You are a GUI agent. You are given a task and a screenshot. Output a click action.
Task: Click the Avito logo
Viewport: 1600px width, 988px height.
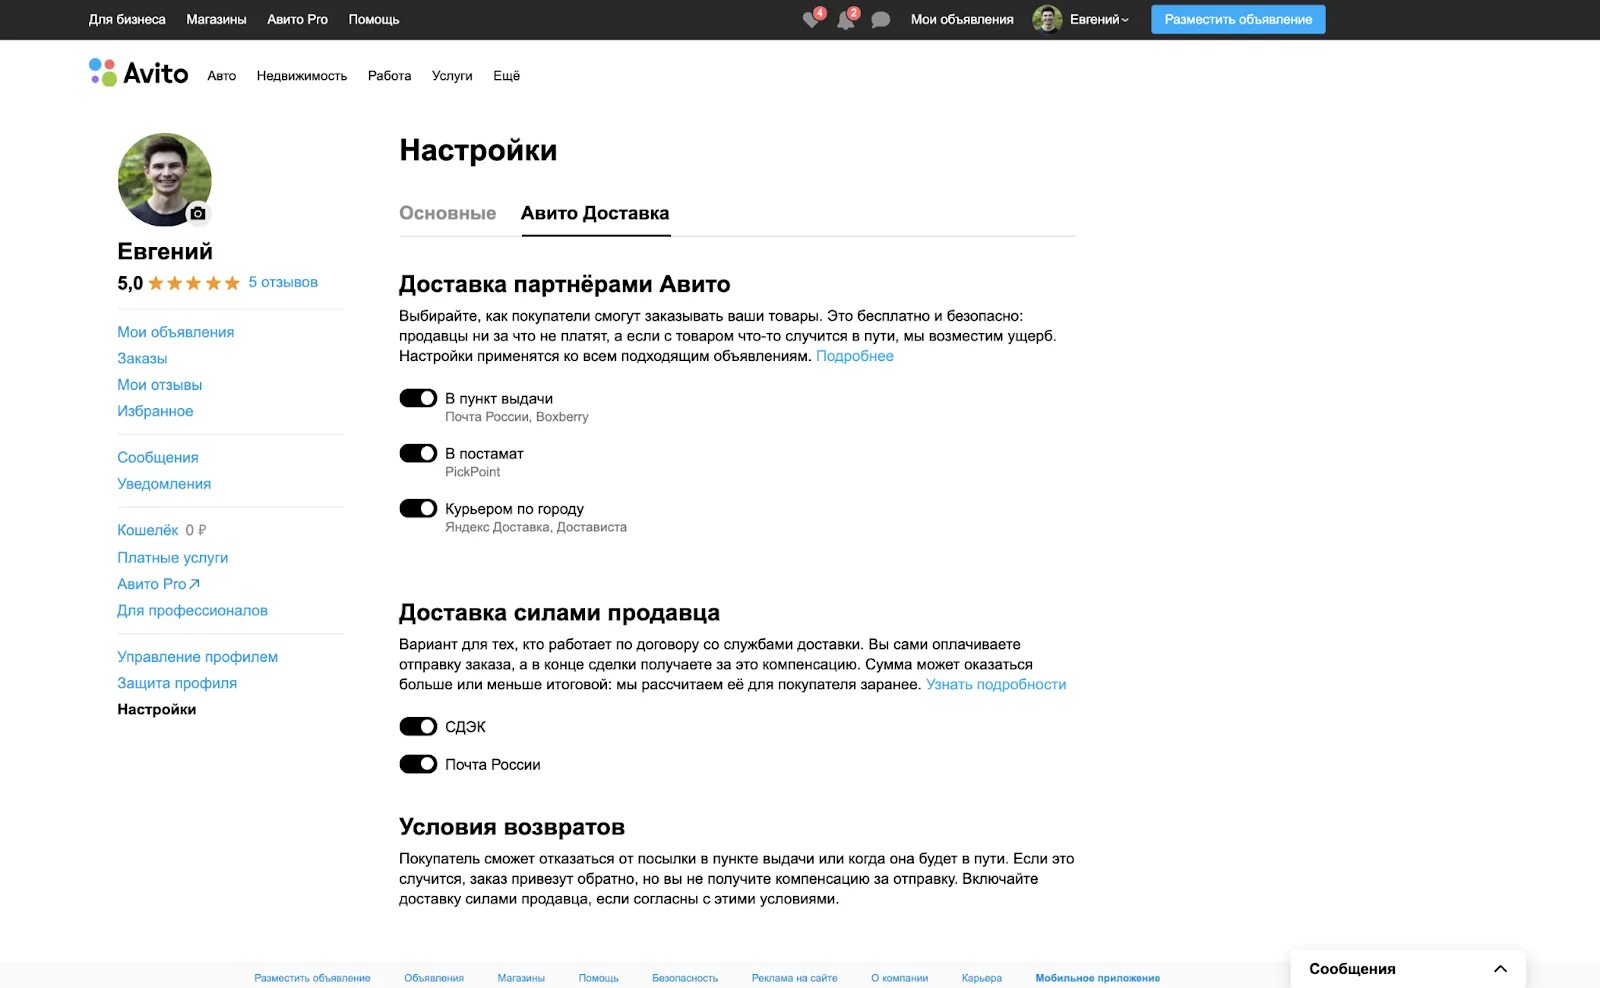(x=138, y=73)
